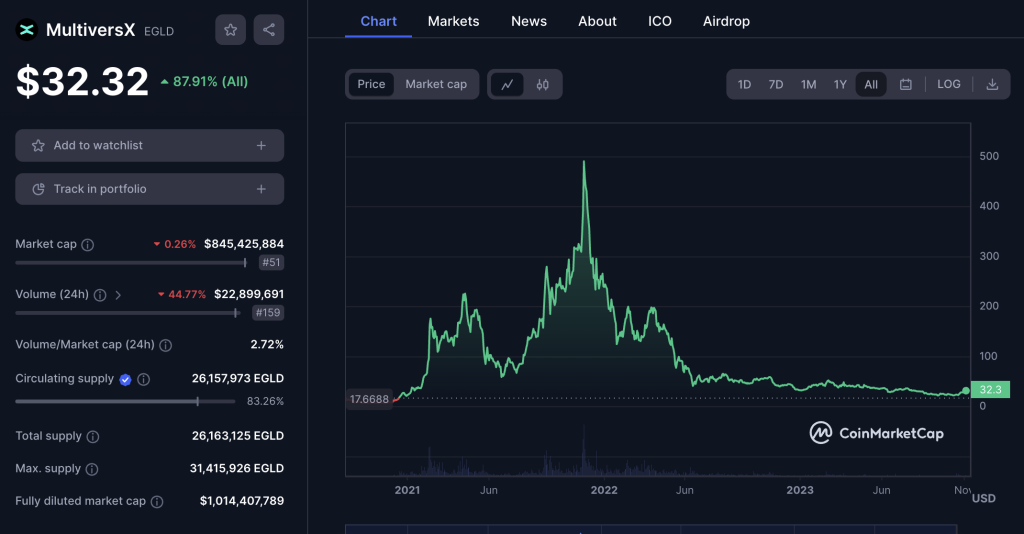Open the Airdrop tab
Viewport: 1024px width, 534px height.
click(x=726, y=21)
